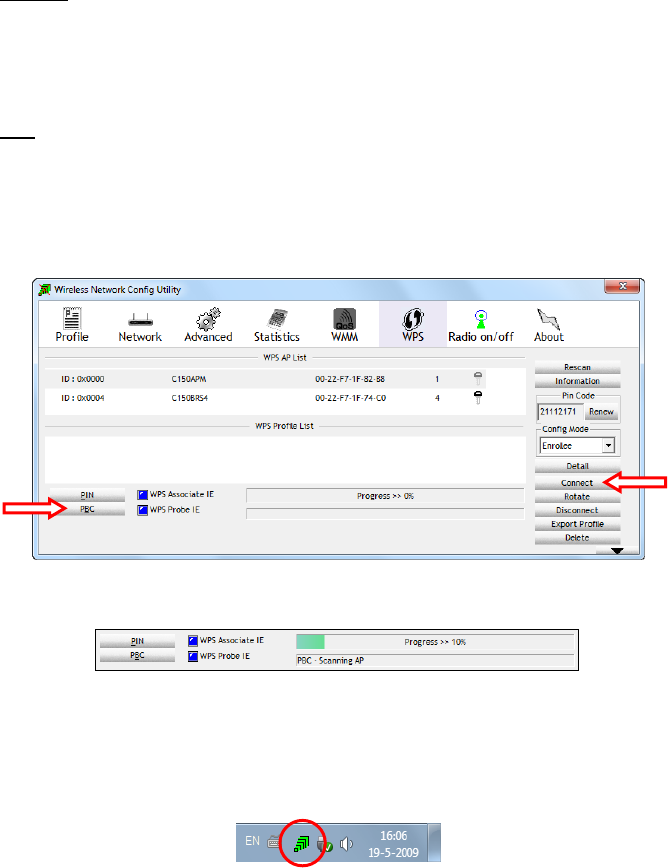
Task: Open the Advanced settings gear icon
Action: (208, 325)
